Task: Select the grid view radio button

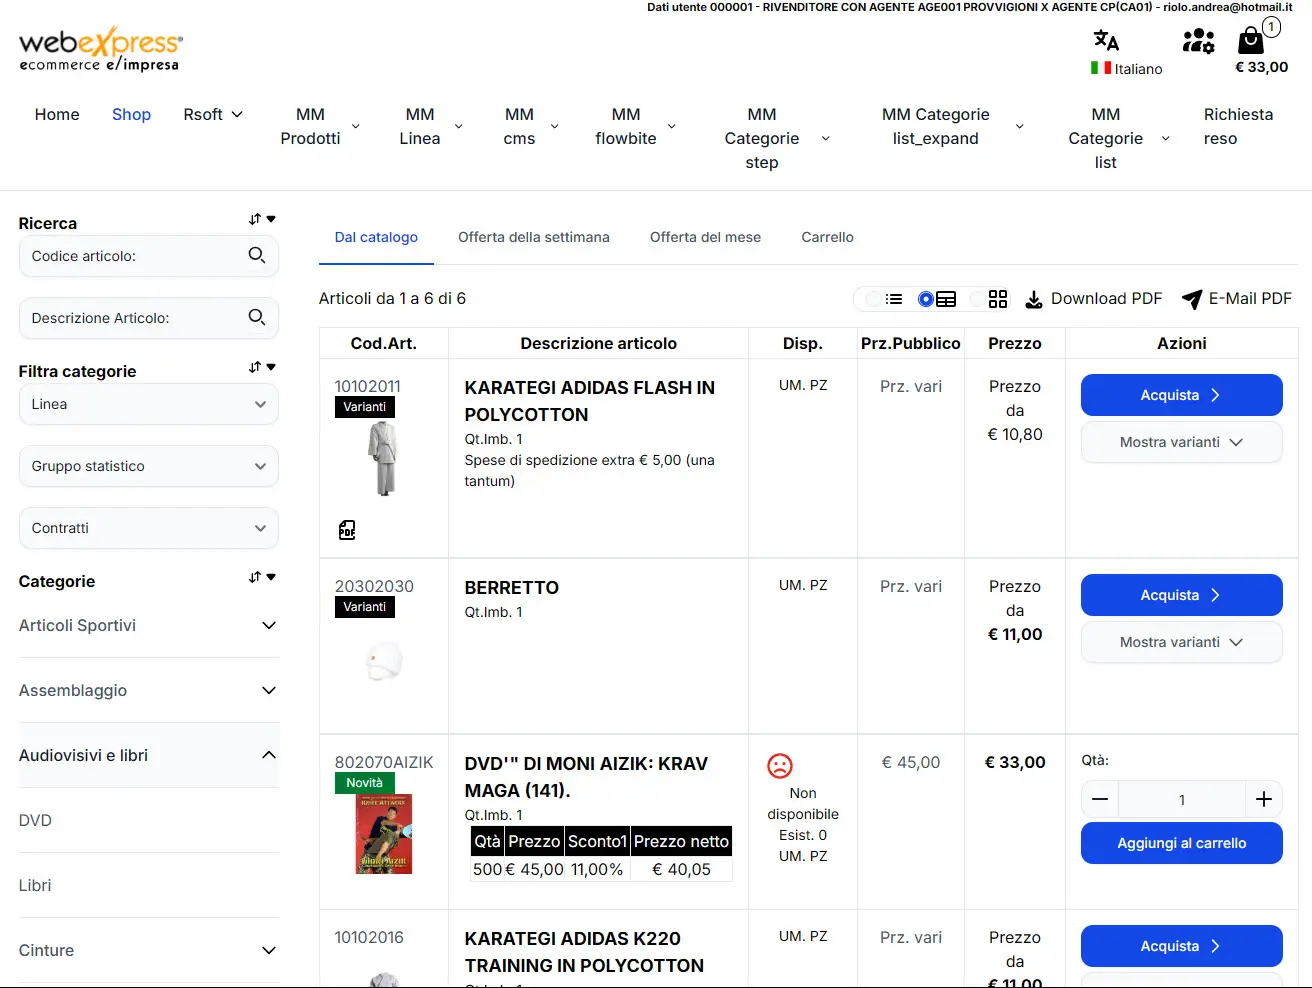Action: (x=978, y=299)
